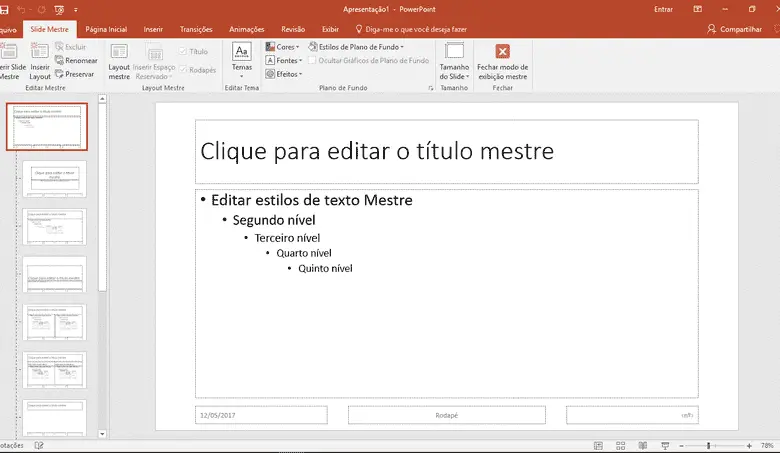Start slideshow from quick access toolbar
Screen dimensions: 780x453
click(x=59, y=9)
